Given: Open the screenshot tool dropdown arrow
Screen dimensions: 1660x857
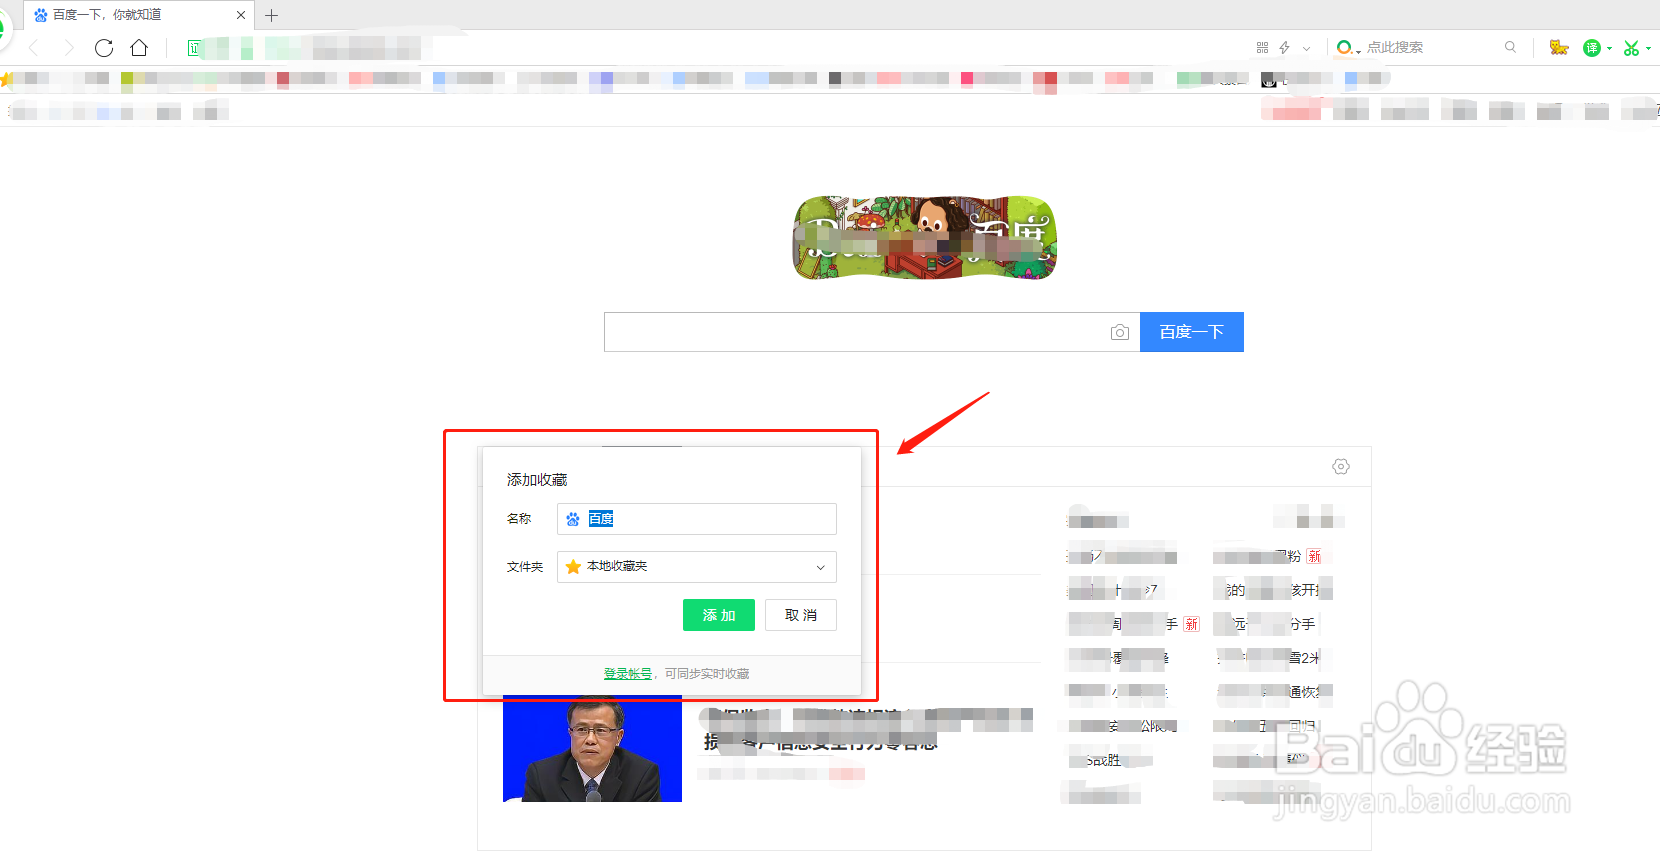Looking at the screenshot, I should click(1648, 48).
